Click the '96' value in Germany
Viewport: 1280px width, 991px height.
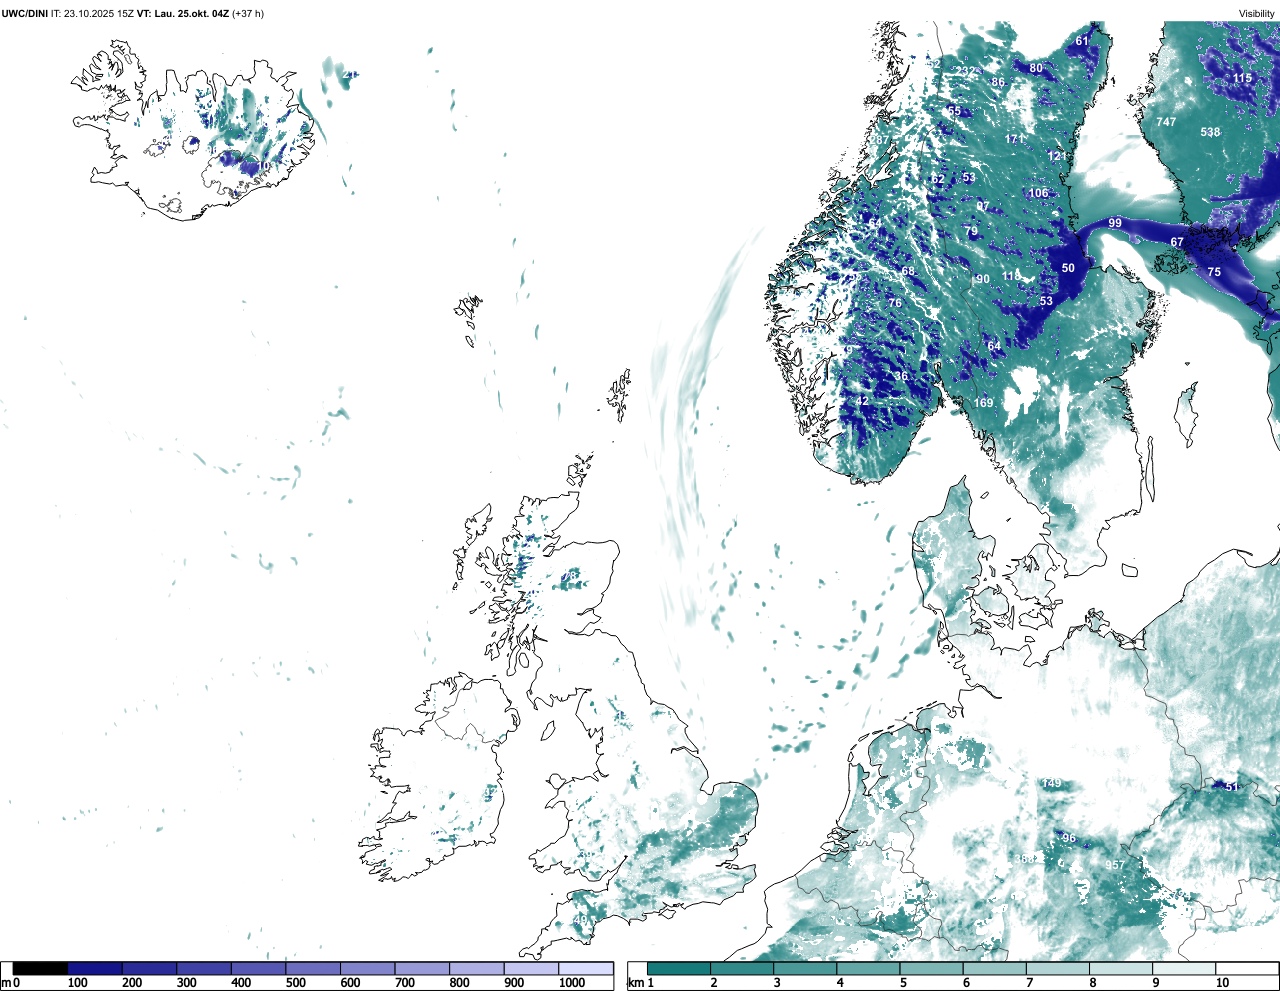tap(1069, 838)
